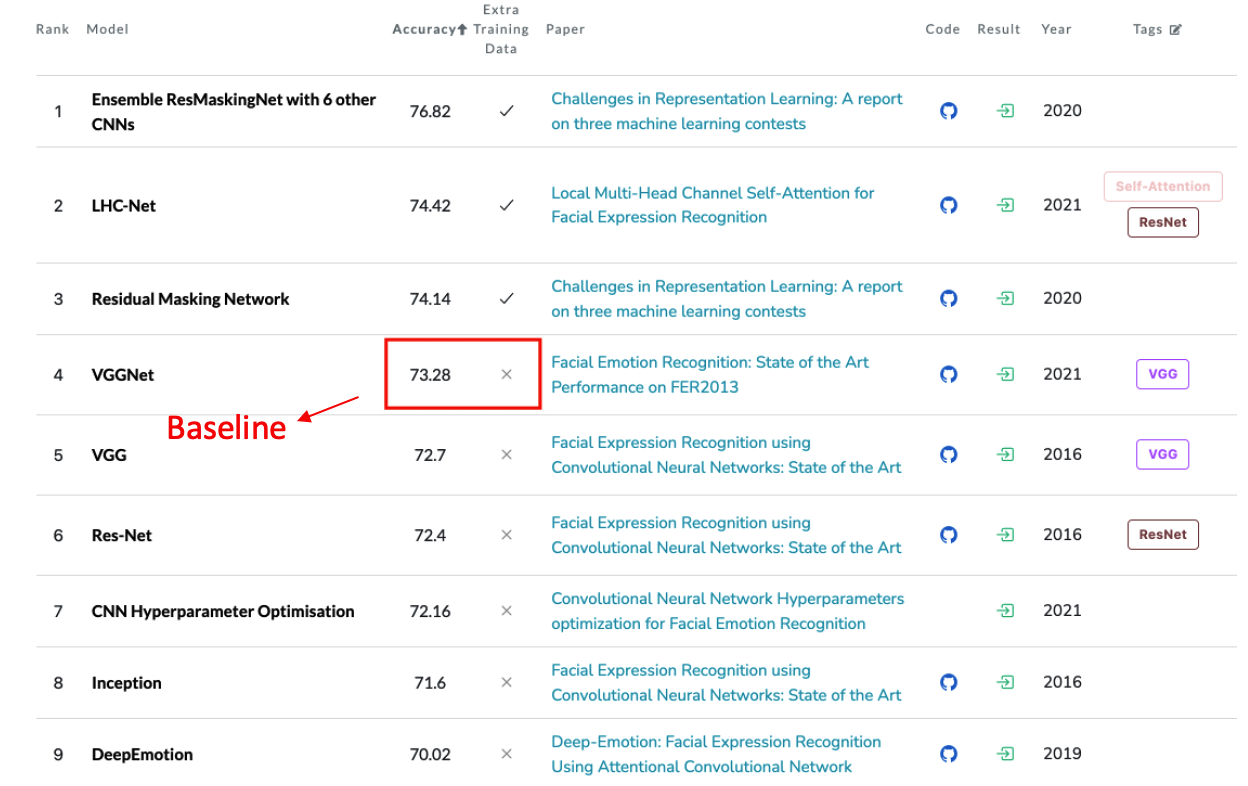
Task: Click the Residual Masking Network model name
Action: pos(190,299)
